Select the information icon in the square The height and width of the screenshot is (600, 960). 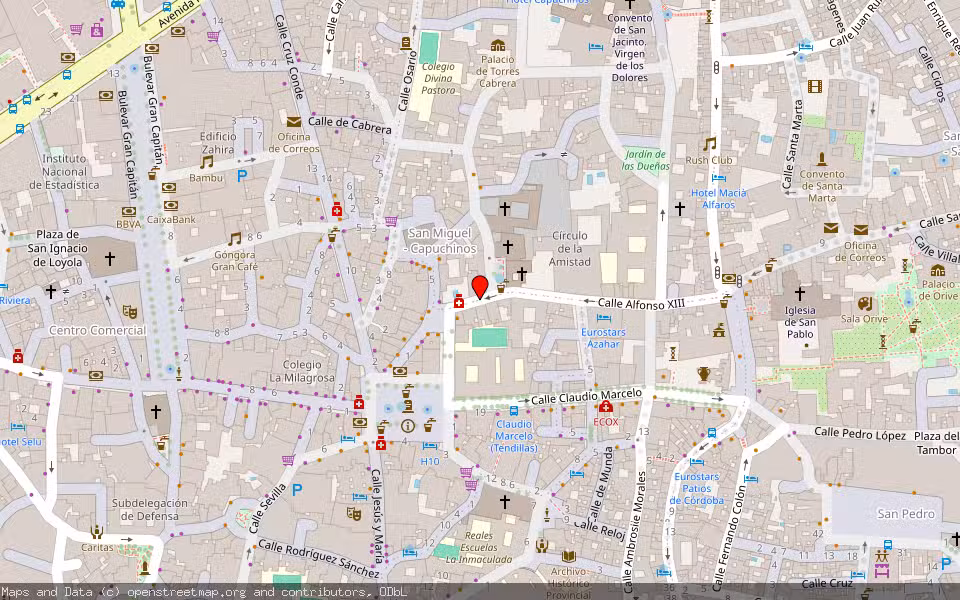pyautogui.click(x=408, y=426)
